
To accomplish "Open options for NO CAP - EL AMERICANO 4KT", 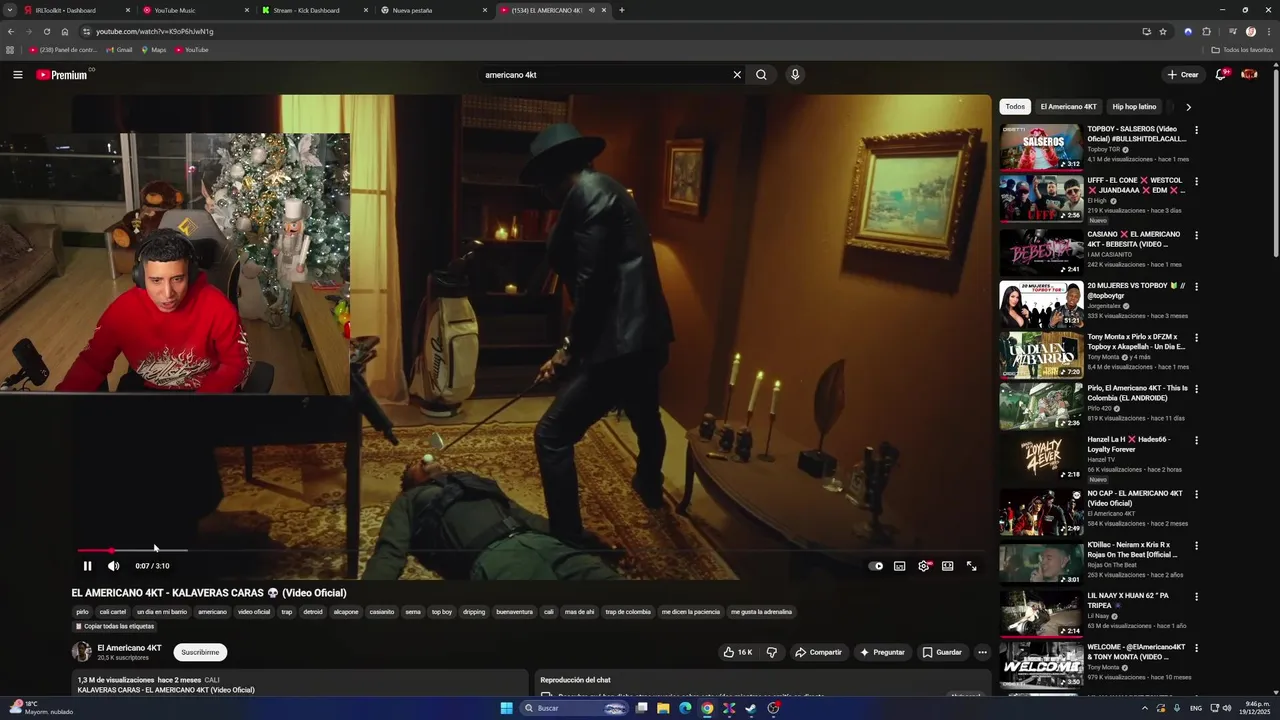I will coord(1196,494).
